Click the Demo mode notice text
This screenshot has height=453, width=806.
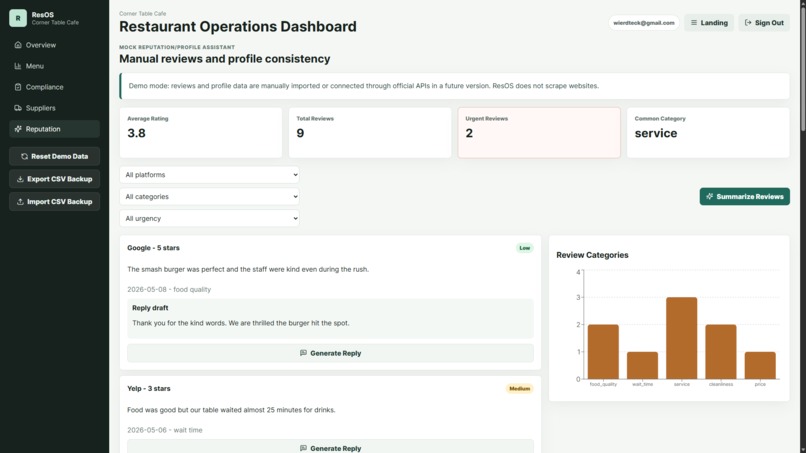tap(363, 86)
